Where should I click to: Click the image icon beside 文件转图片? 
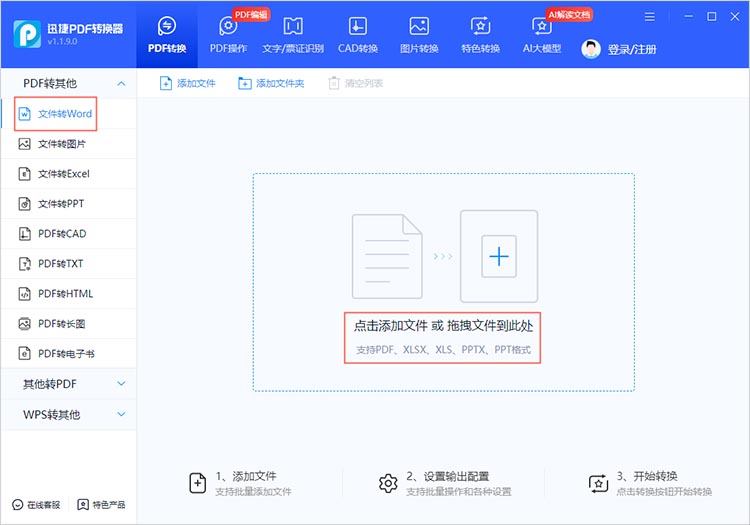point(24,144)
